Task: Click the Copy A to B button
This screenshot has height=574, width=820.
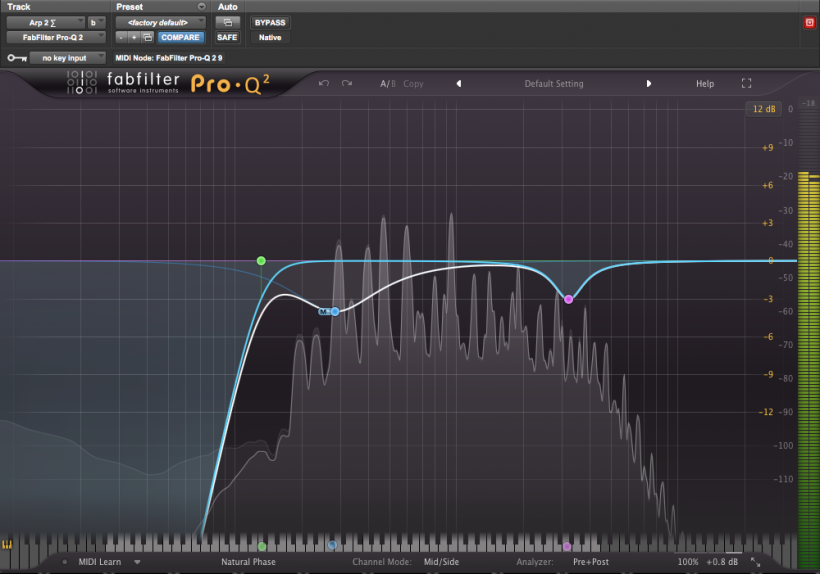Action: pyautogui.click(x=413, y=84)
